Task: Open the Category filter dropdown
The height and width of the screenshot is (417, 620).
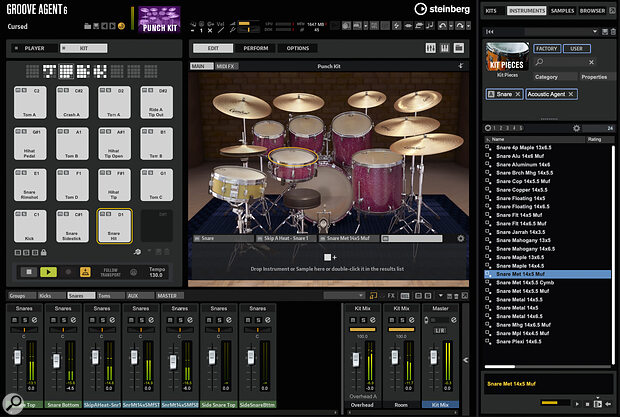Action: click(x=554, y=77)
